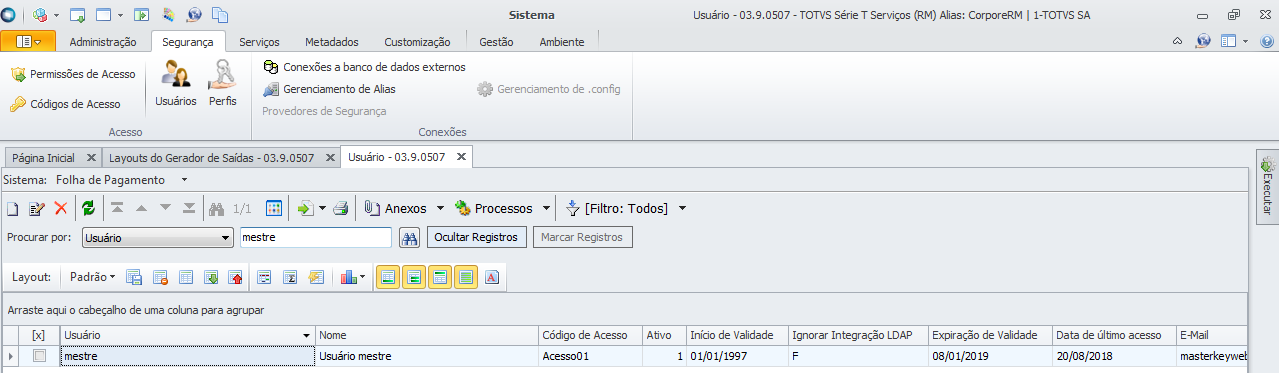Open the Procurar por Usuário combo box
1279x373 pixels.
point(157,238)
